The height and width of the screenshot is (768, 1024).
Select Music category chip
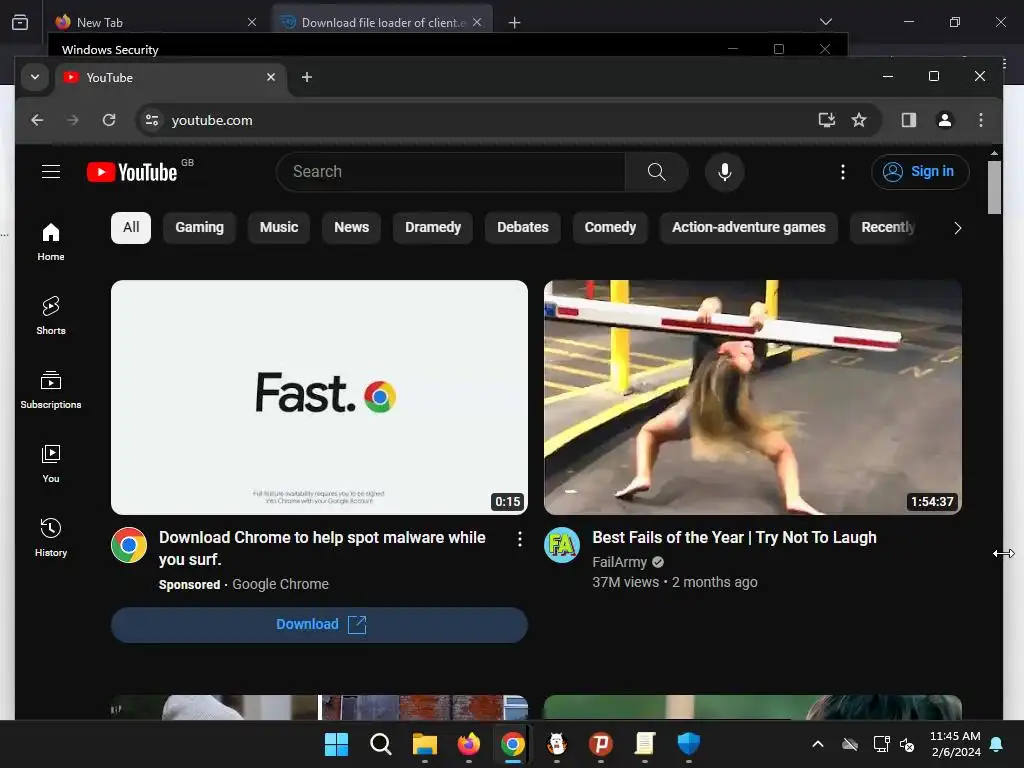pyautogui.click(x=279, y=227)
